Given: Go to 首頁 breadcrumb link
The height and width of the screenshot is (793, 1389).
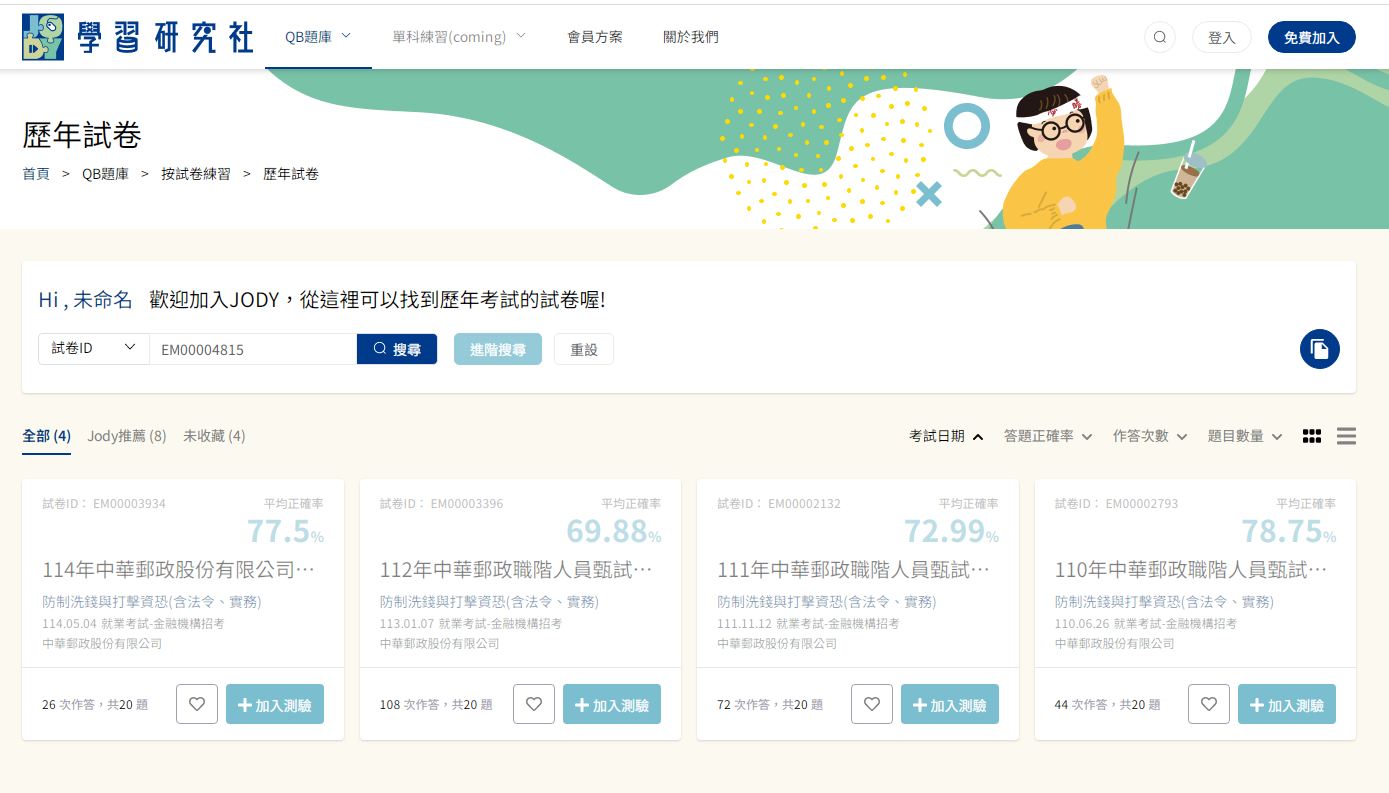Looking at the screenshot, I should [36, 174].
